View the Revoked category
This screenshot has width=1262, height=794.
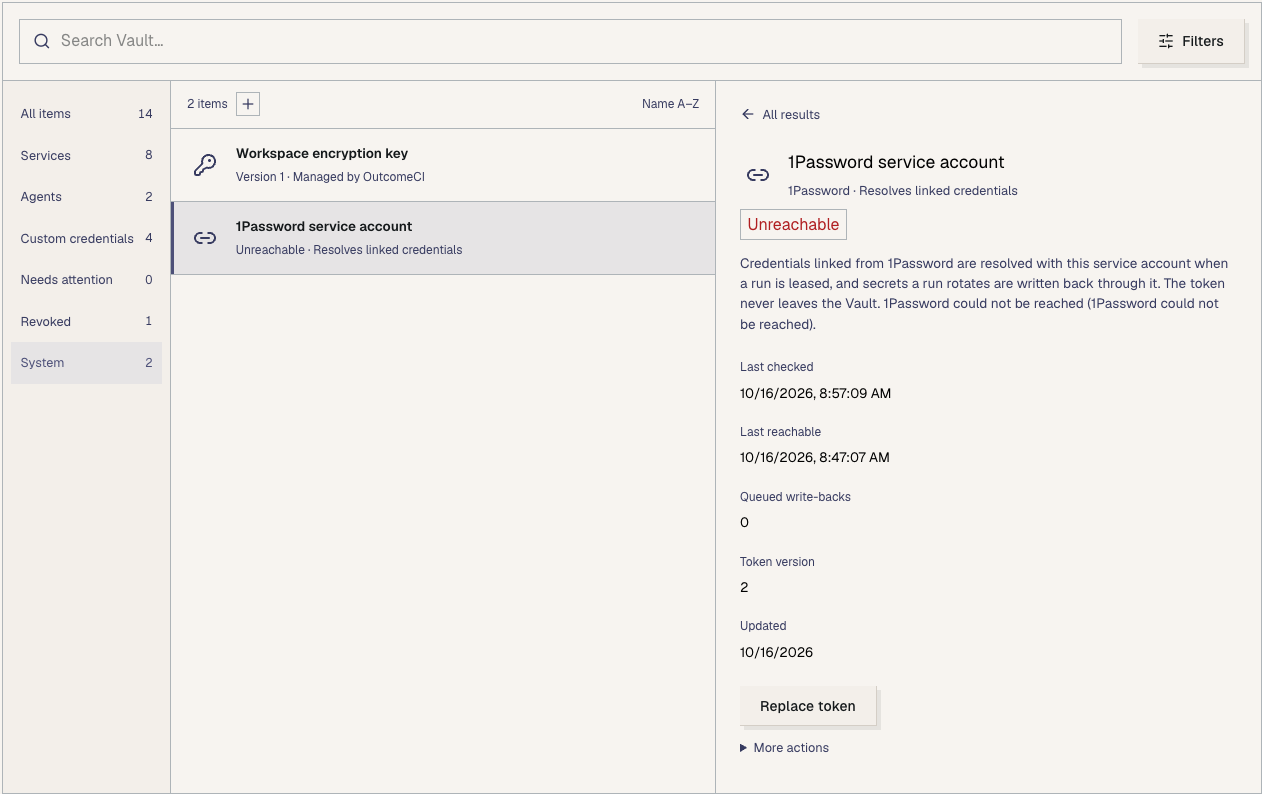[86, 322]
